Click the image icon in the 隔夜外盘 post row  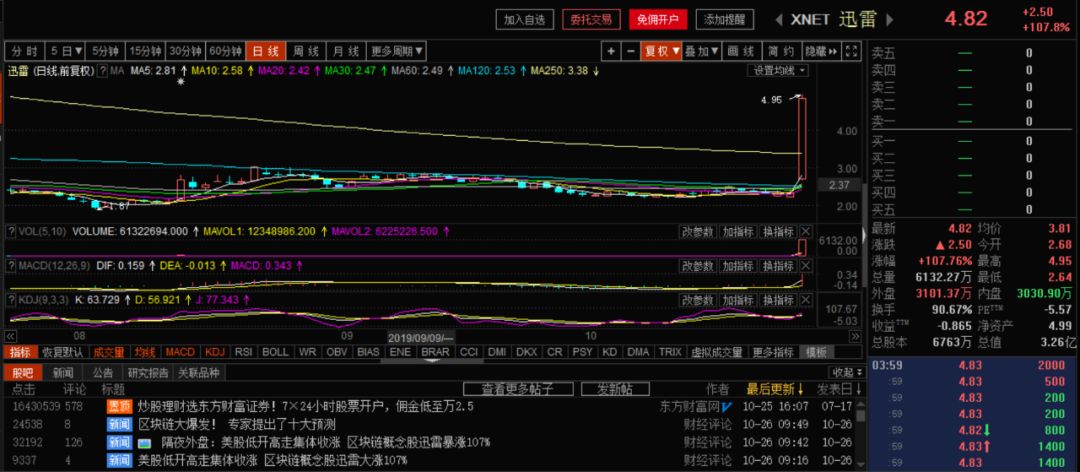pos(145,442)
